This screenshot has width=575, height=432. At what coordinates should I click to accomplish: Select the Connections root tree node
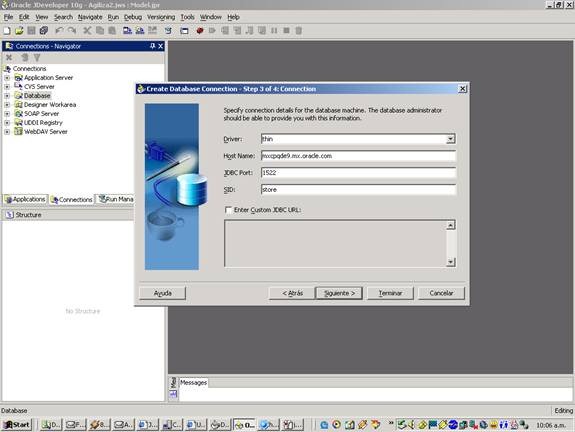29,69
